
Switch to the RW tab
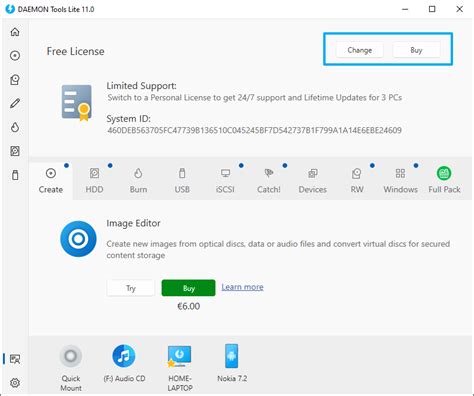[357, 181]
